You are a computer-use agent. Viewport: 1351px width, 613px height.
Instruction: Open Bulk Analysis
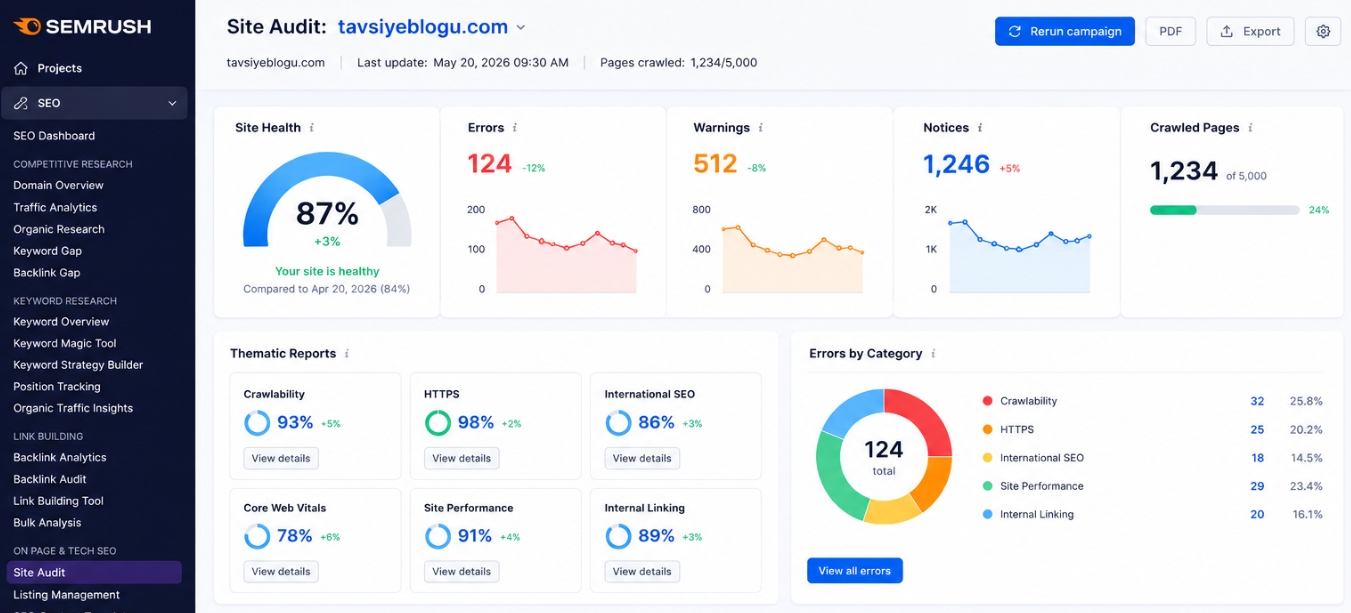tap(47, 523)
